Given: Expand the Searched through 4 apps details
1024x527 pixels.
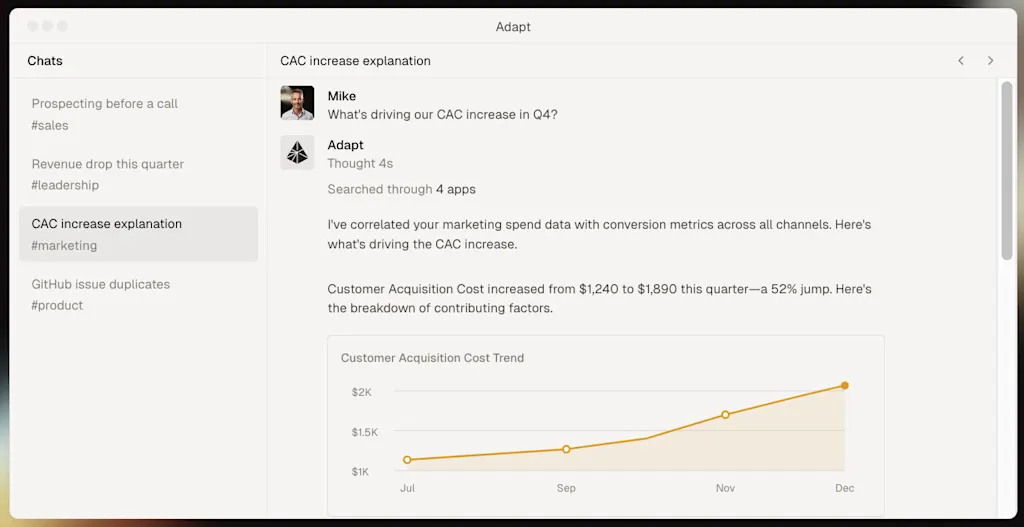Looking at the screenshot, I should (x=401, y=189).
